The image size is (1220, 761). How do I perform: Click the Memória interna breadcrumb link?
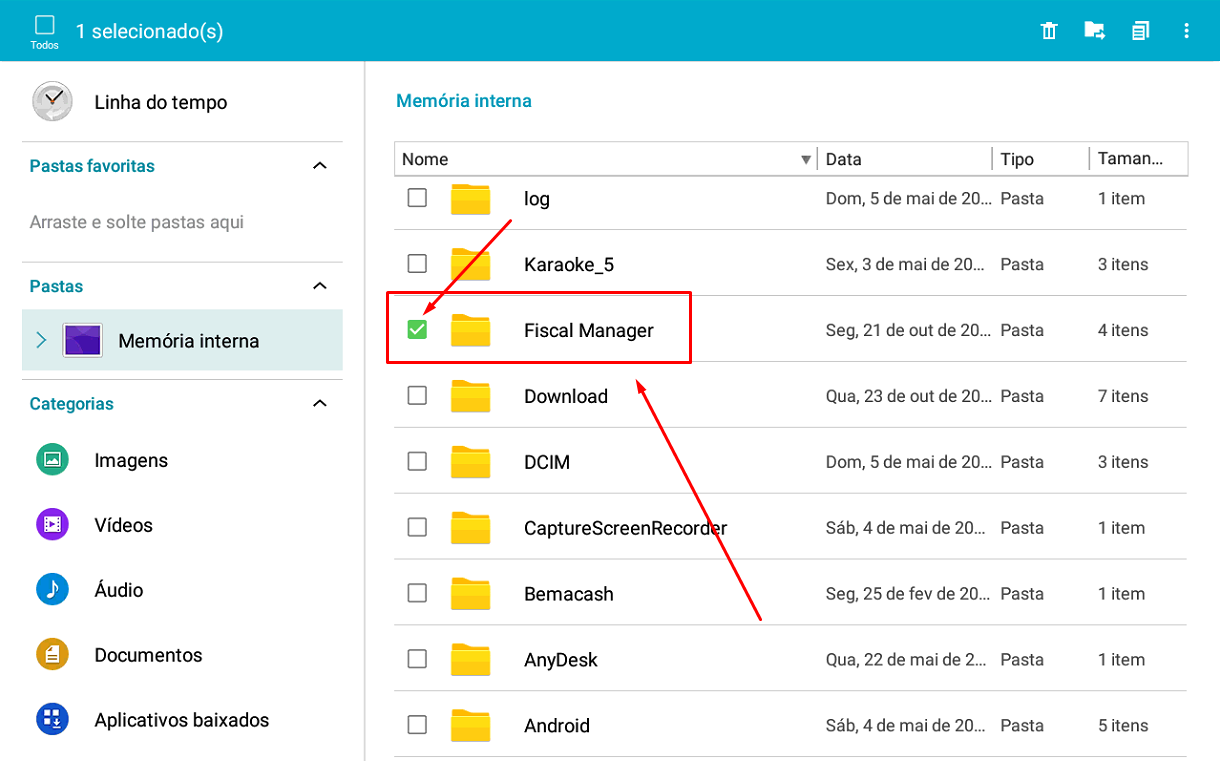point(464,101)
